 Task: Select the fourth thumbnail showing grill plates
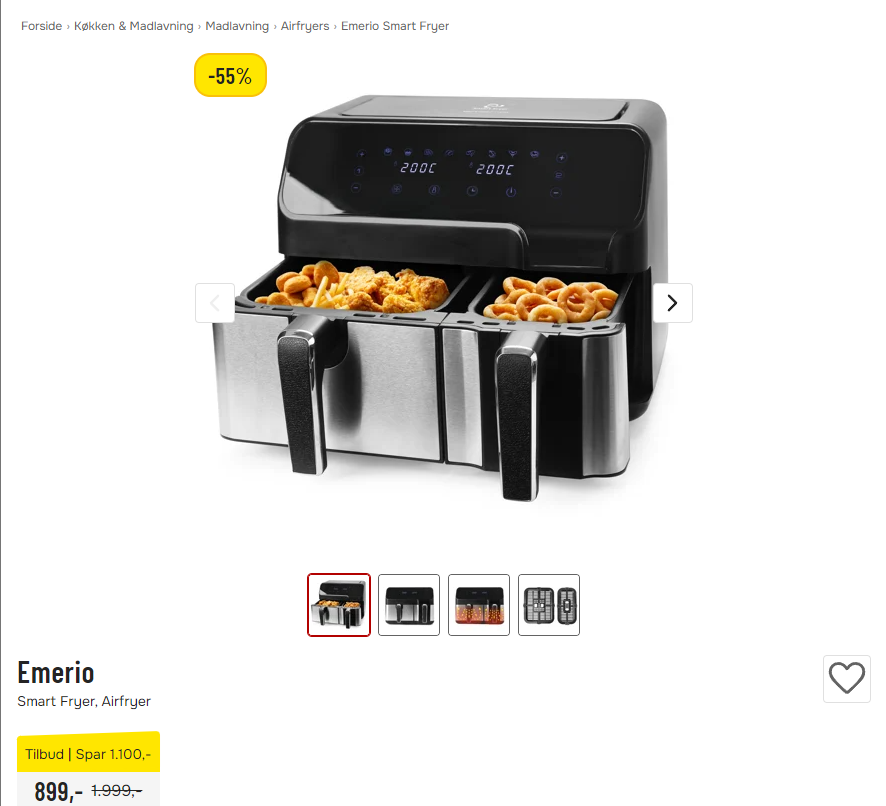coord(549,605)
